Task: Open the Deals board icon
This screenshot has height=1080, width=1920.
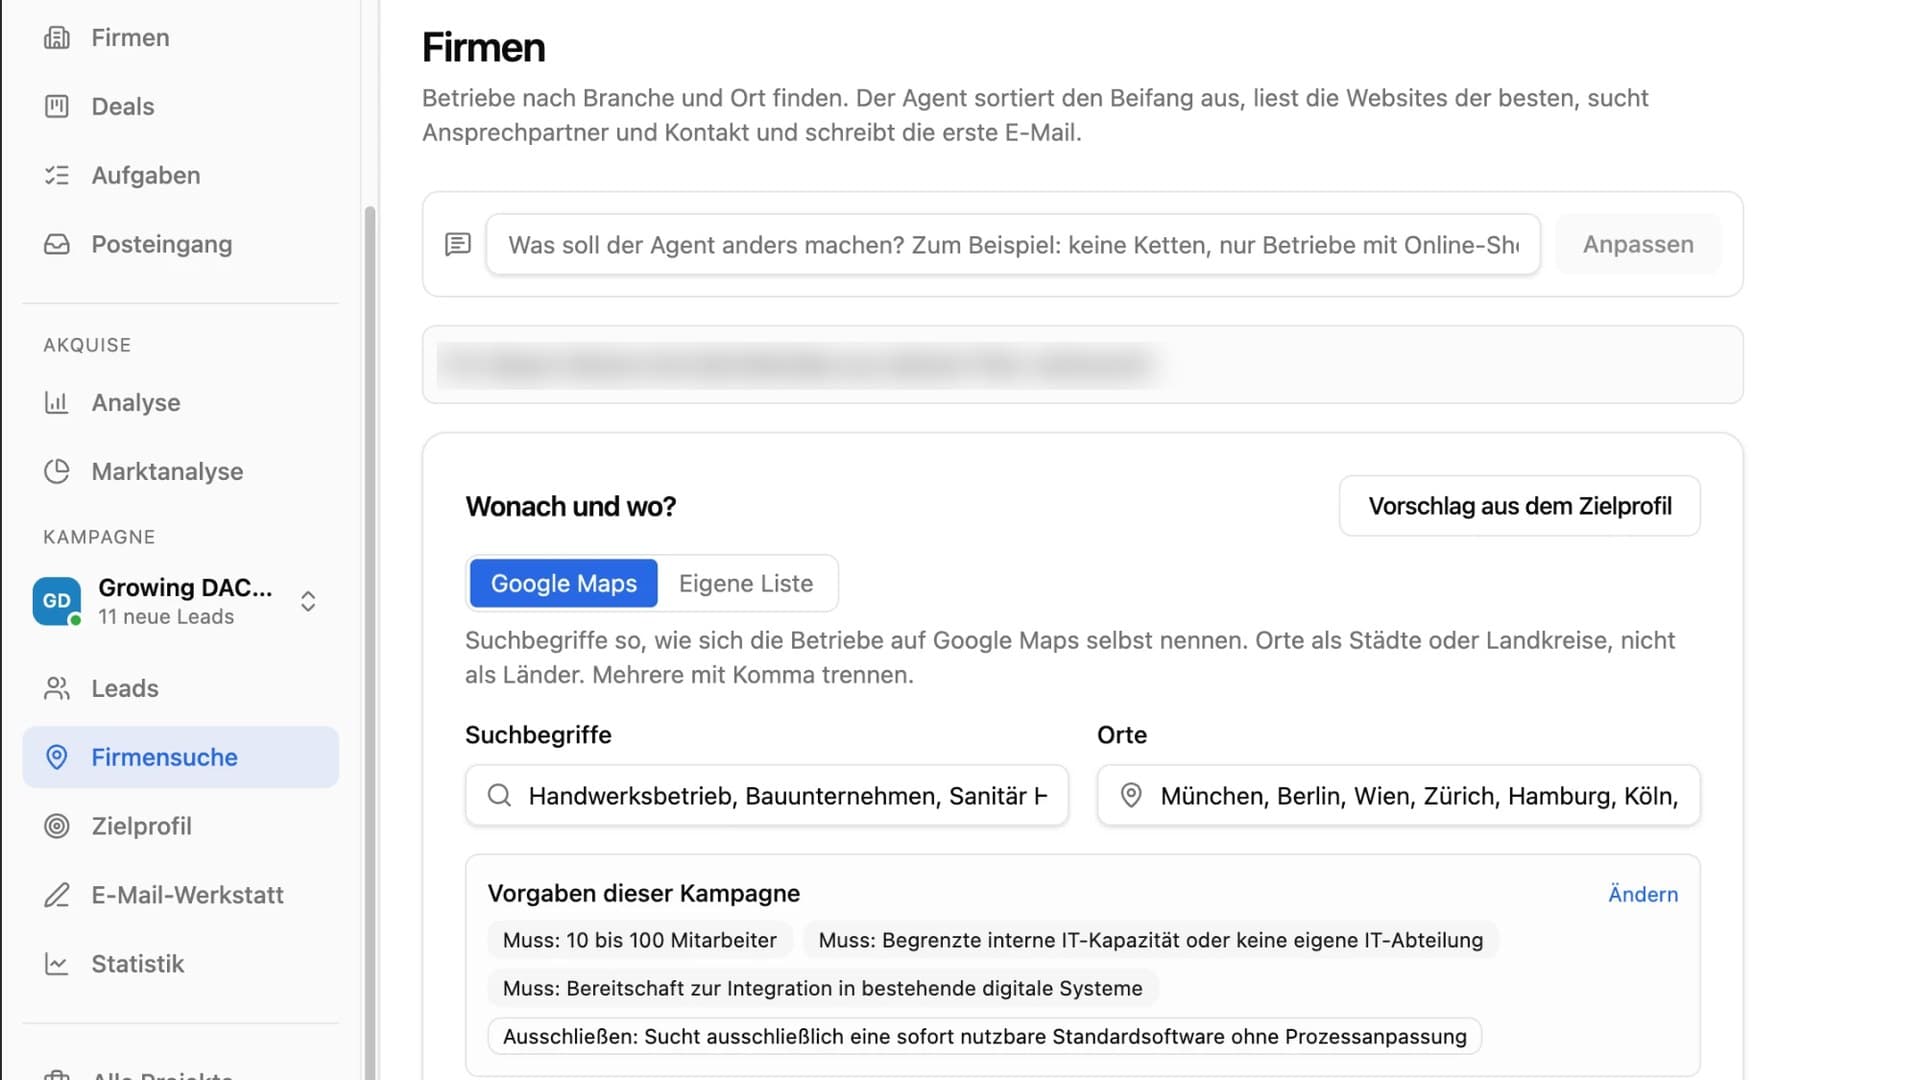Action: pos(57,107)
